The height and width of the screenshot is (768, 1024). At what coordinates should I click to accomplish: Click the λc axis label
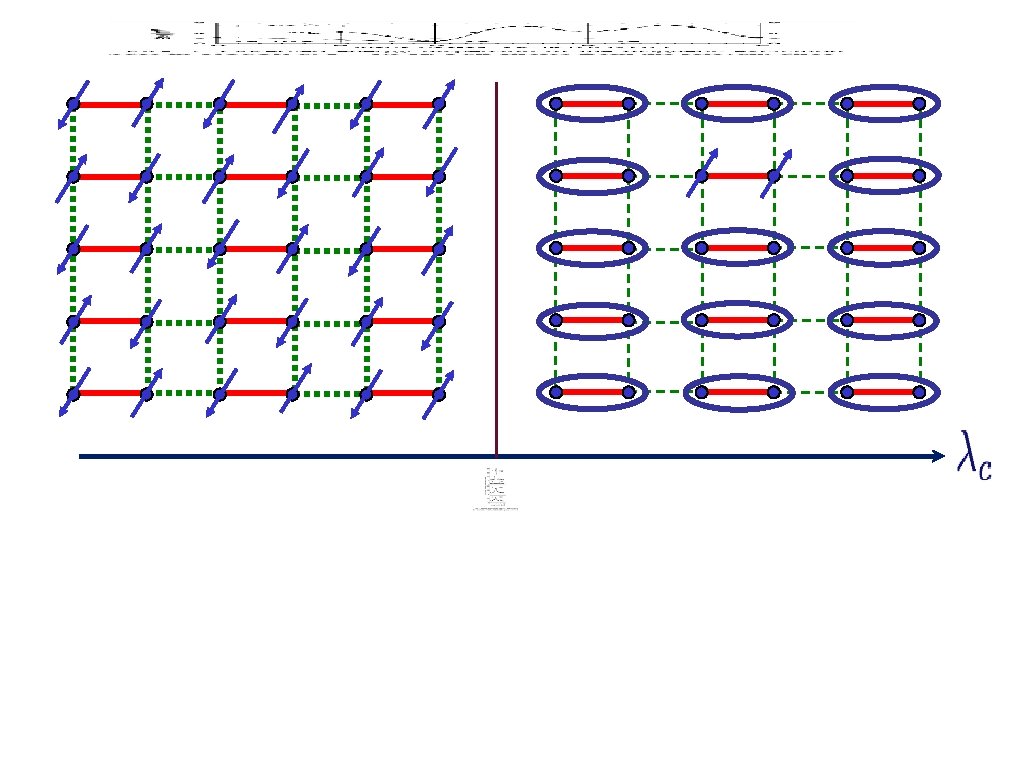click(x=974, y=455)
